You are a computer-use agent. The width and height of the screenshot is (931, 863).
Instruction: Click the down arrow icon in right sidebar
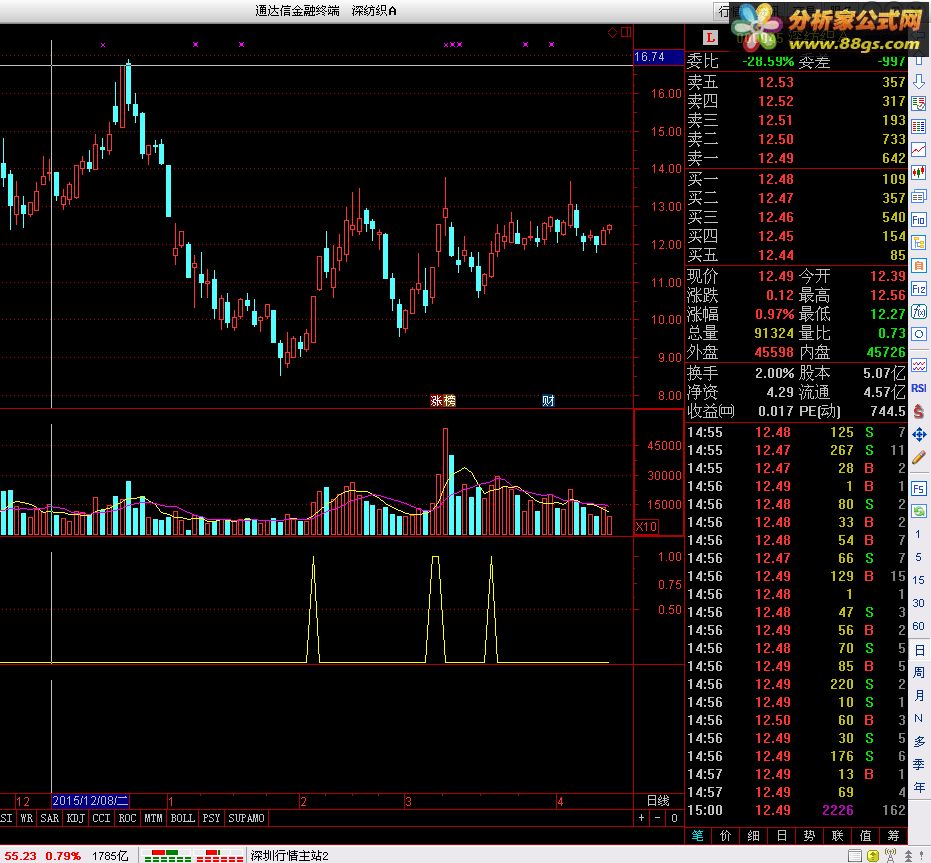[919, 81]
